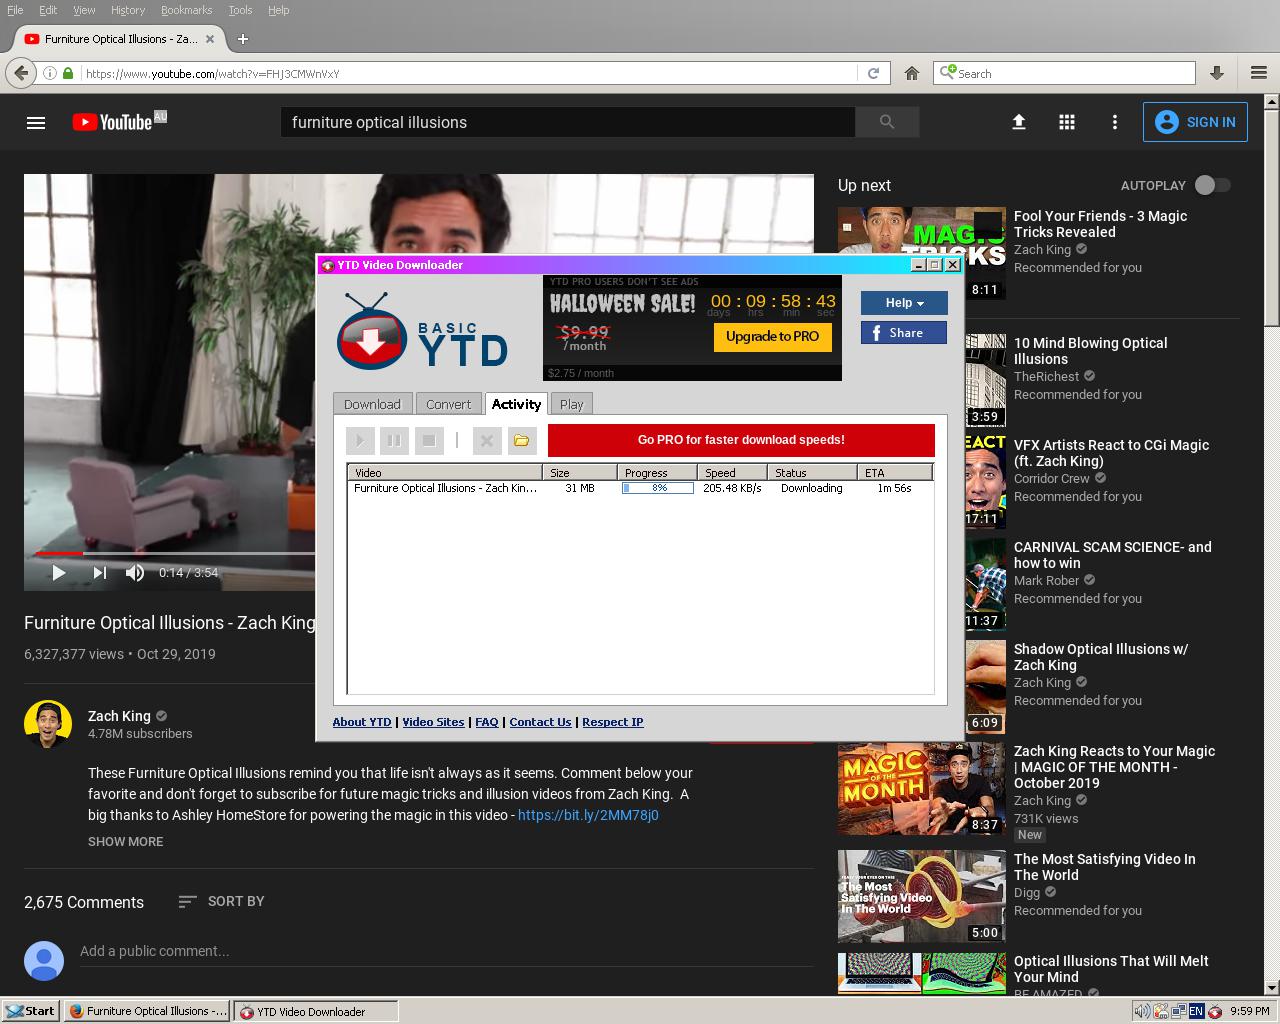The width and height of the screenshot is (1280, 1024).
Task: Open the Windows Start button
Action: click(x=30, y=1011)
